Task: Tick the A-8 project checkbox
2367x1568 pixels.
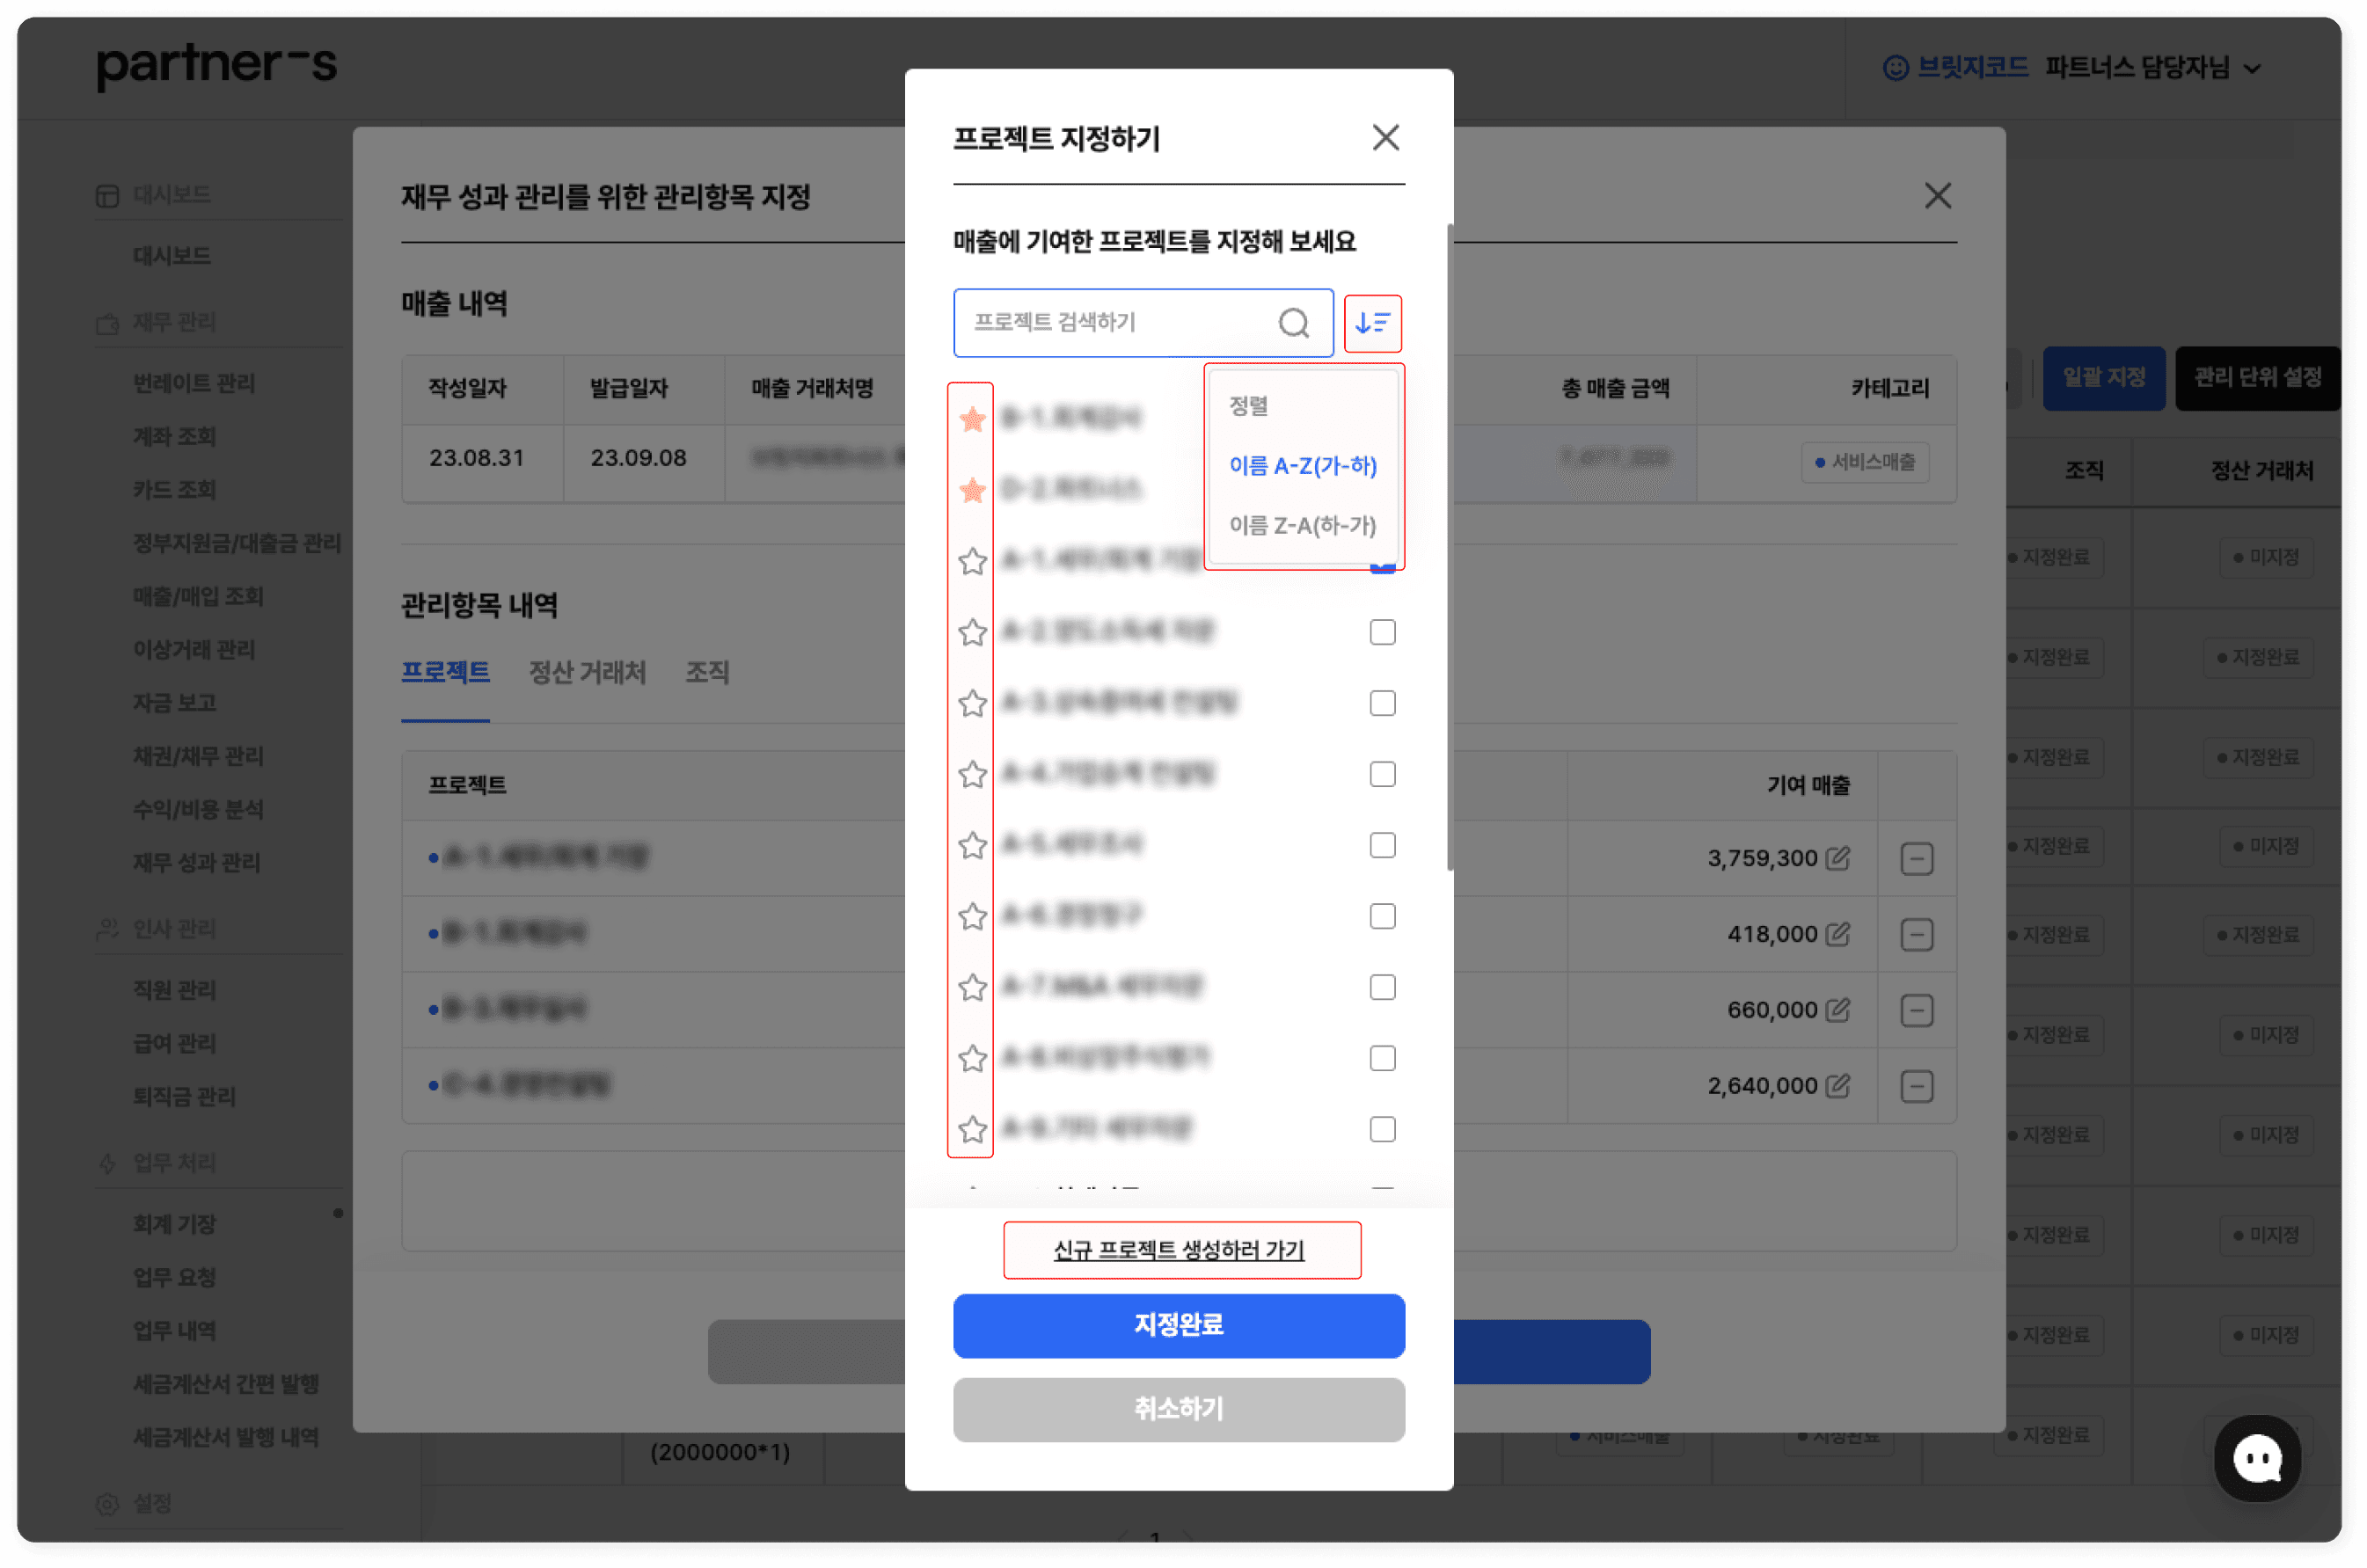Action: click(x=1382, y=1058)
